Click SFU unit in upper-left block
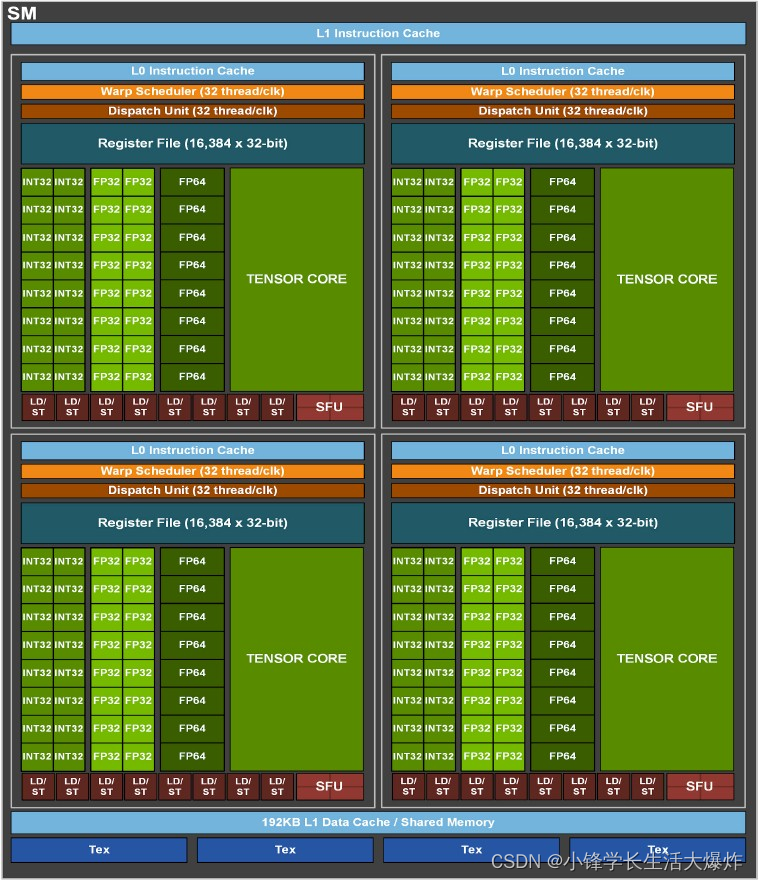Screen dimensions: 759x881 click(329, 407)
